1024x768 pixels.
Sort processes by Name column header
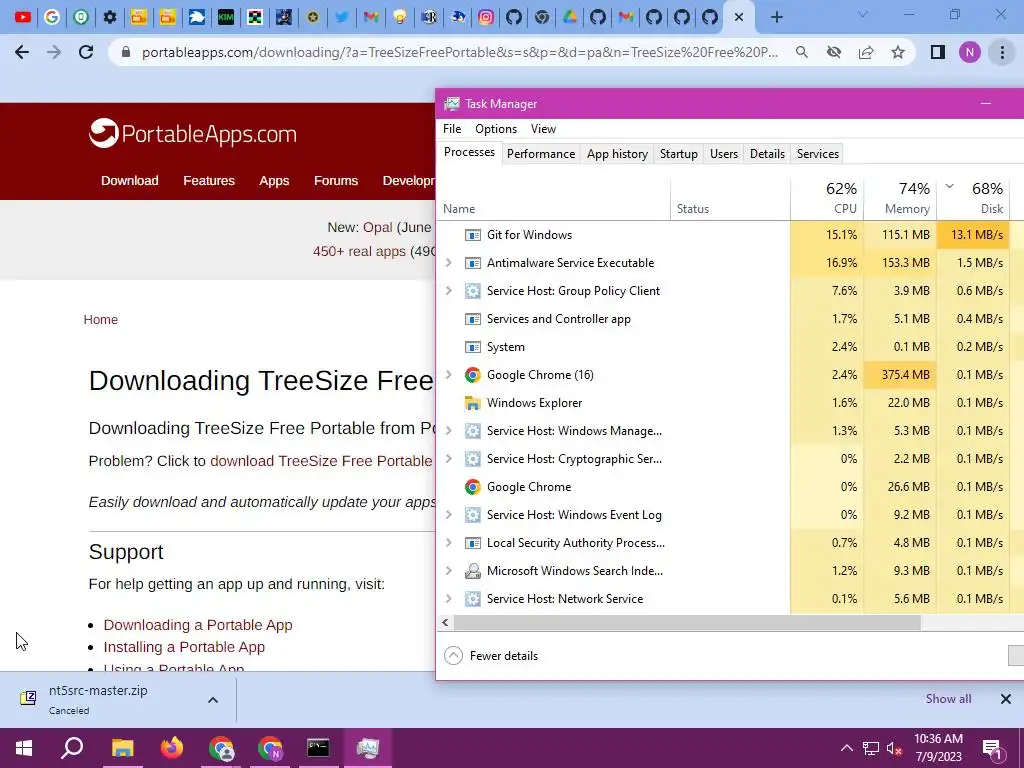click(554, 199)
